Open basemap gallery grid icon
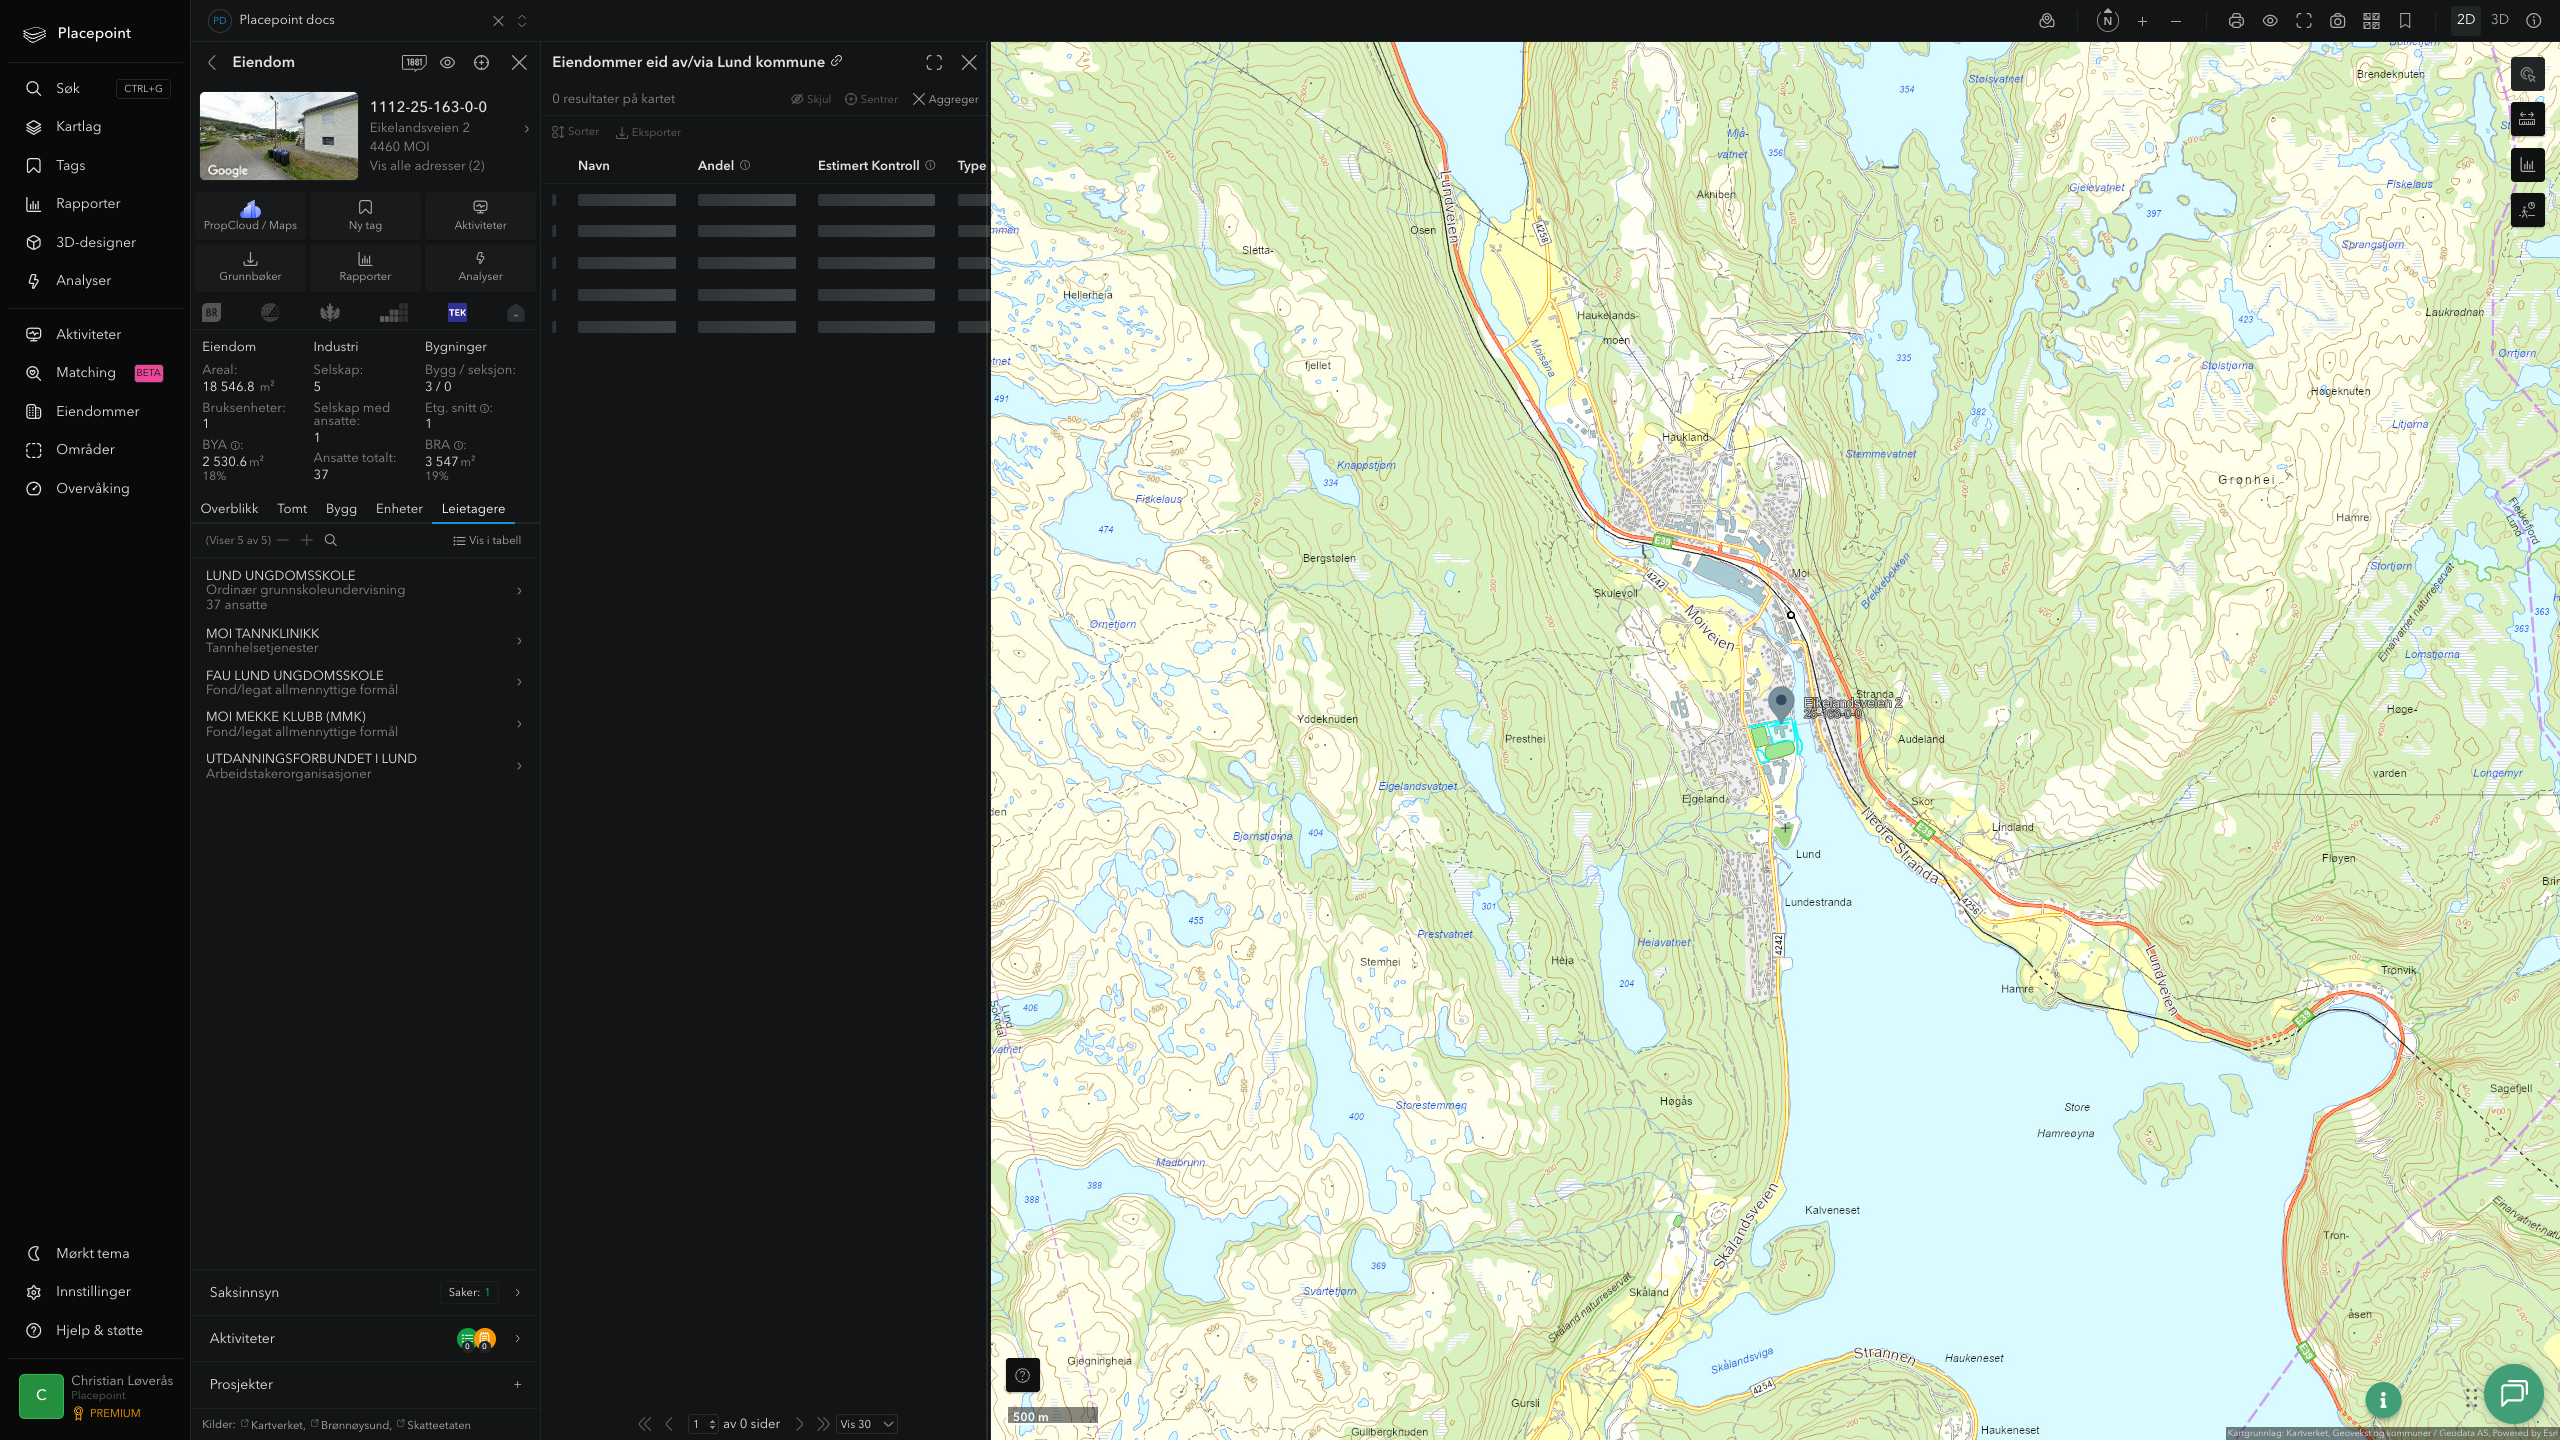The height and width of the screenshot is (1440, 2560). pyautogui.click(x=2371, y=21)
